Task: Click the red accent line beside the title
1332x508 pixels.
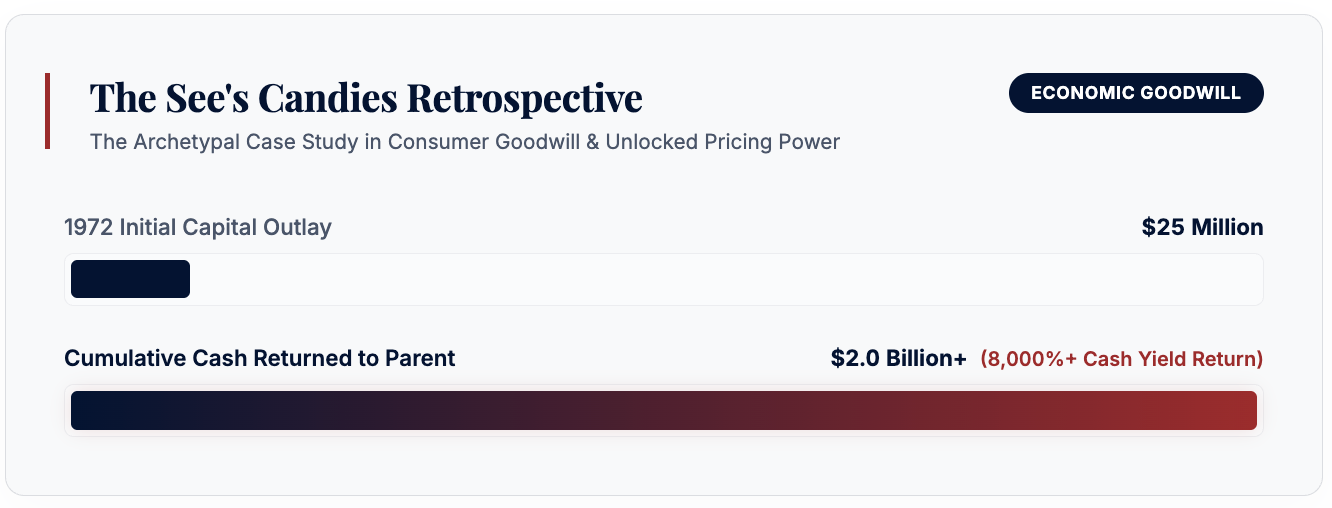Action: (x=47, y=111)
